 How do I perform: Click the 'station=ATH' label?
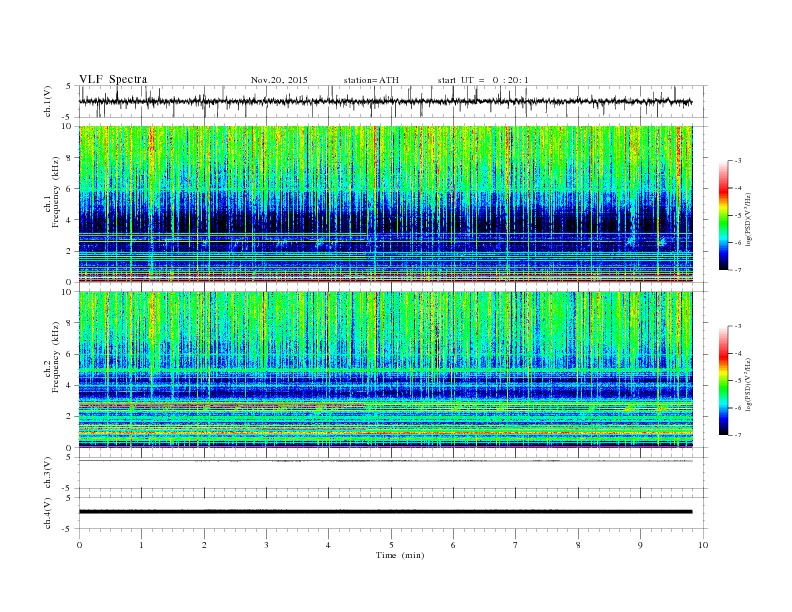click(371, 80)
